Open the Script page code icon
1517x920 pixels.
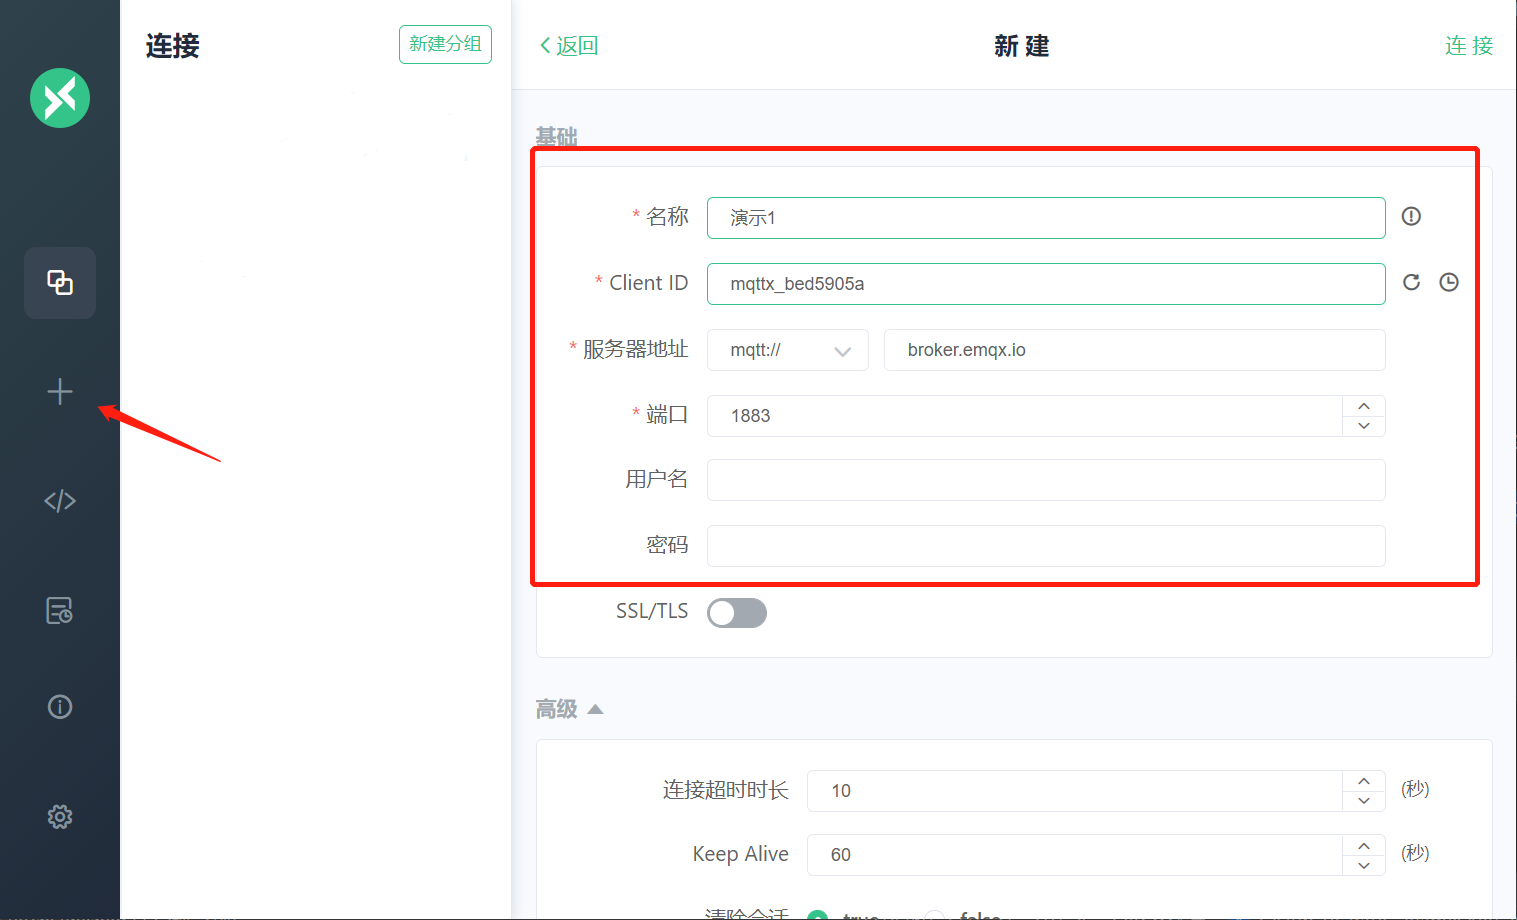(x=60, y=501)
